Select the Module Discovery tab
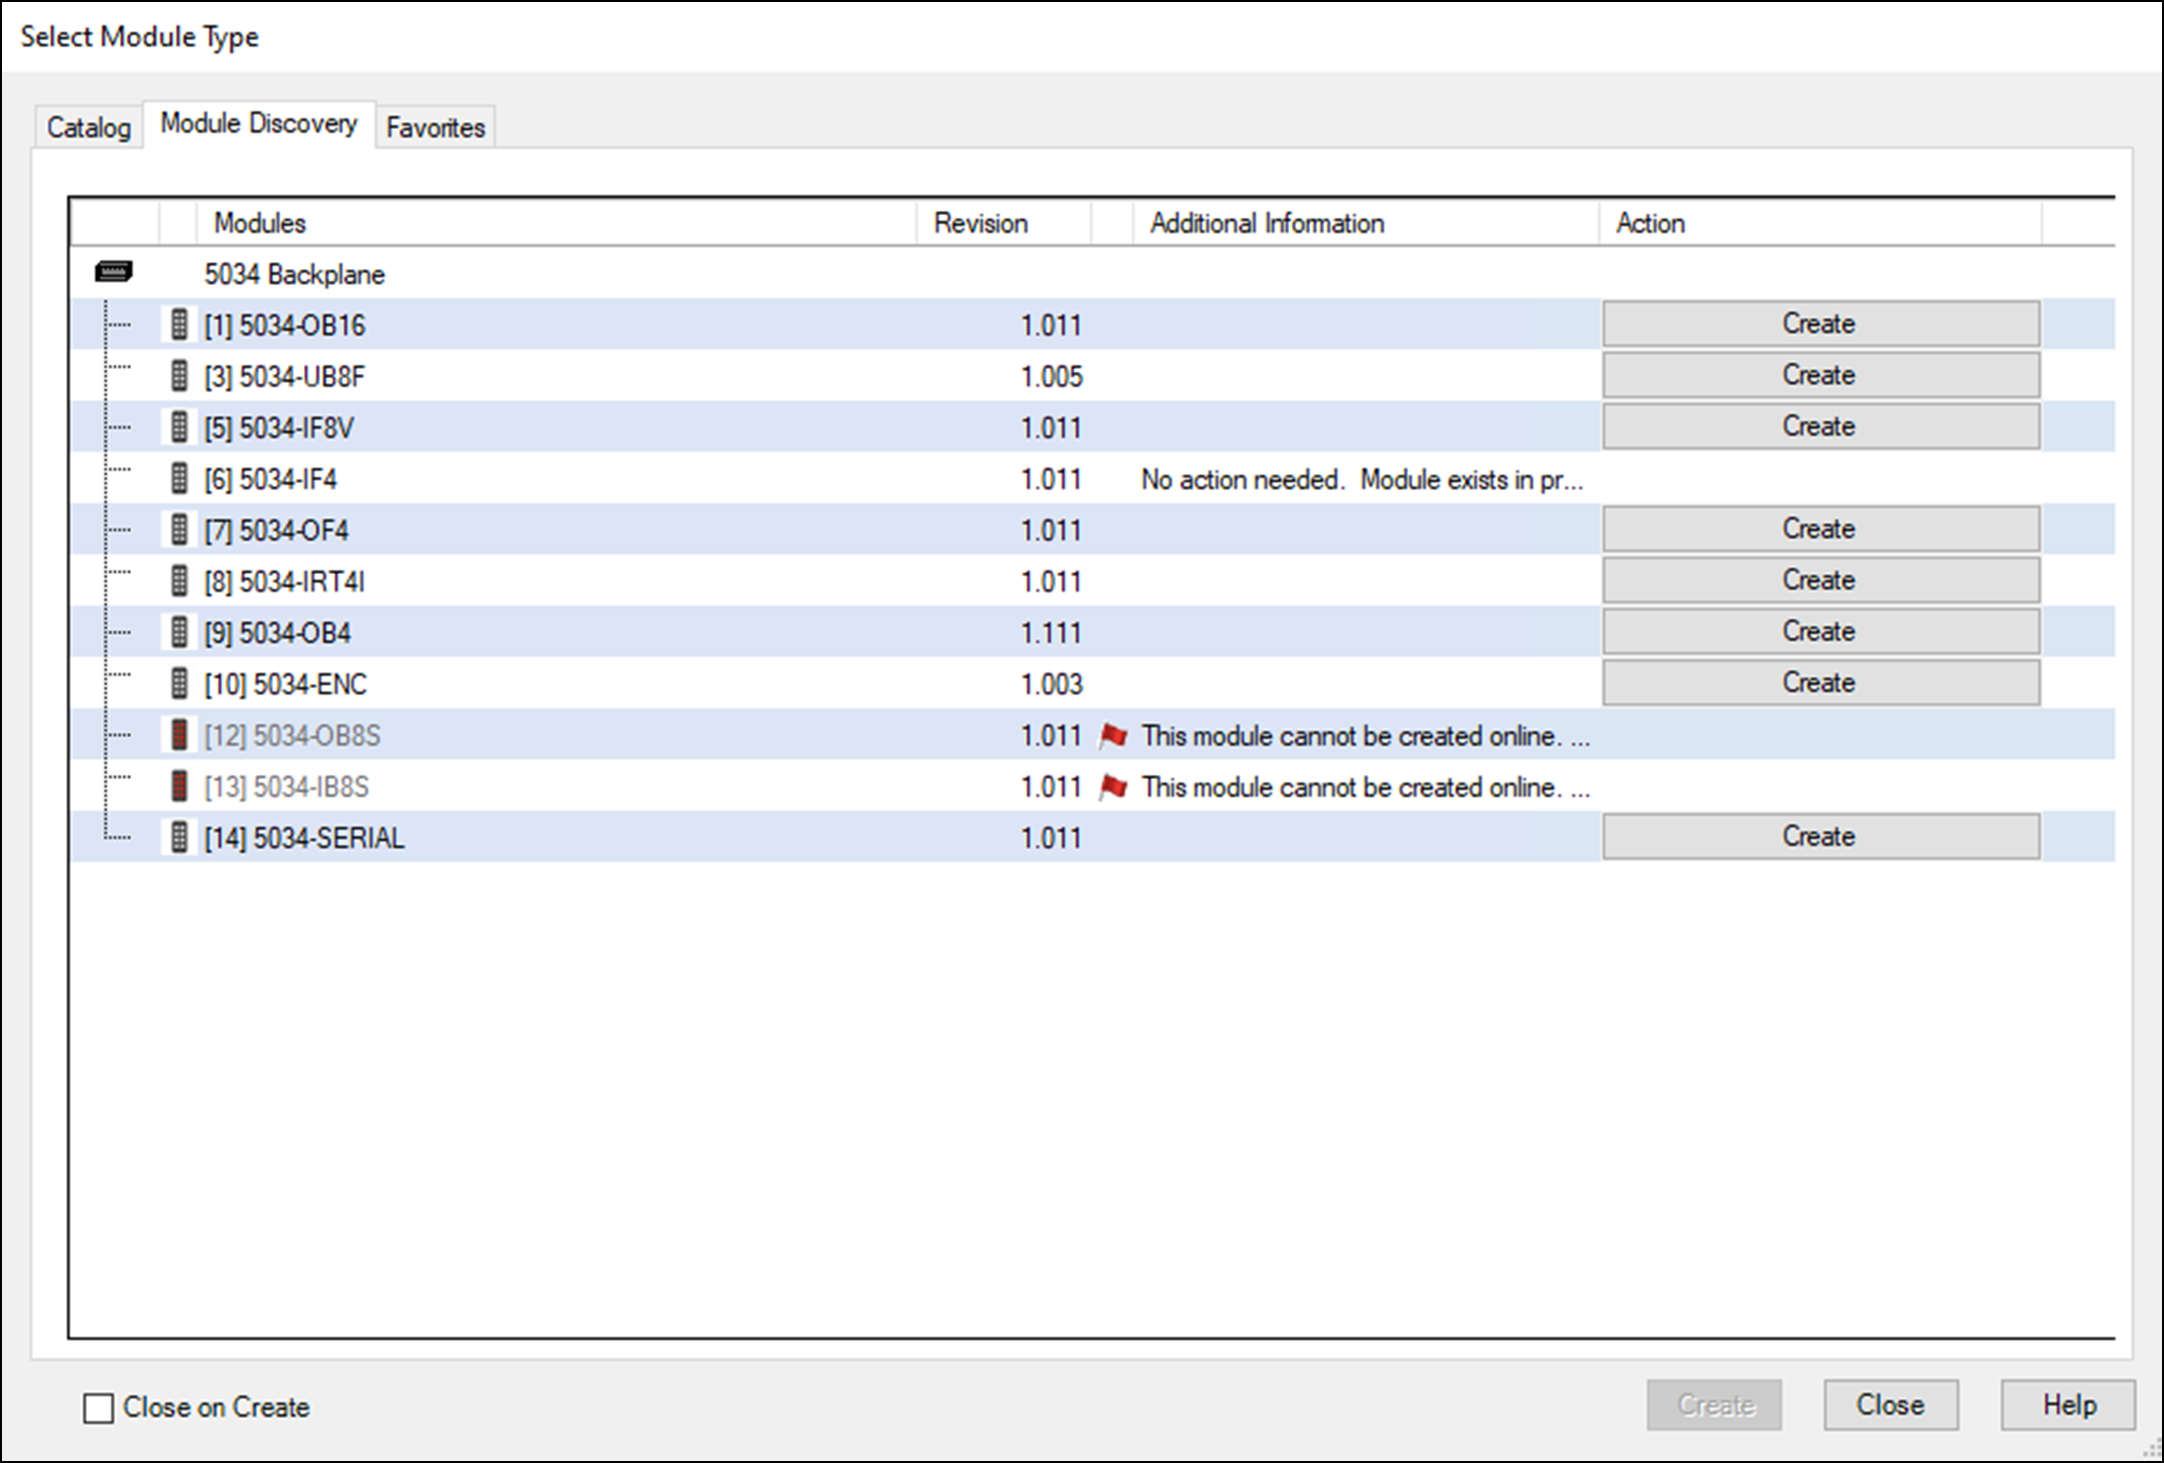The width and height of the screenshot is (2164, 1463). pos(259,123)
